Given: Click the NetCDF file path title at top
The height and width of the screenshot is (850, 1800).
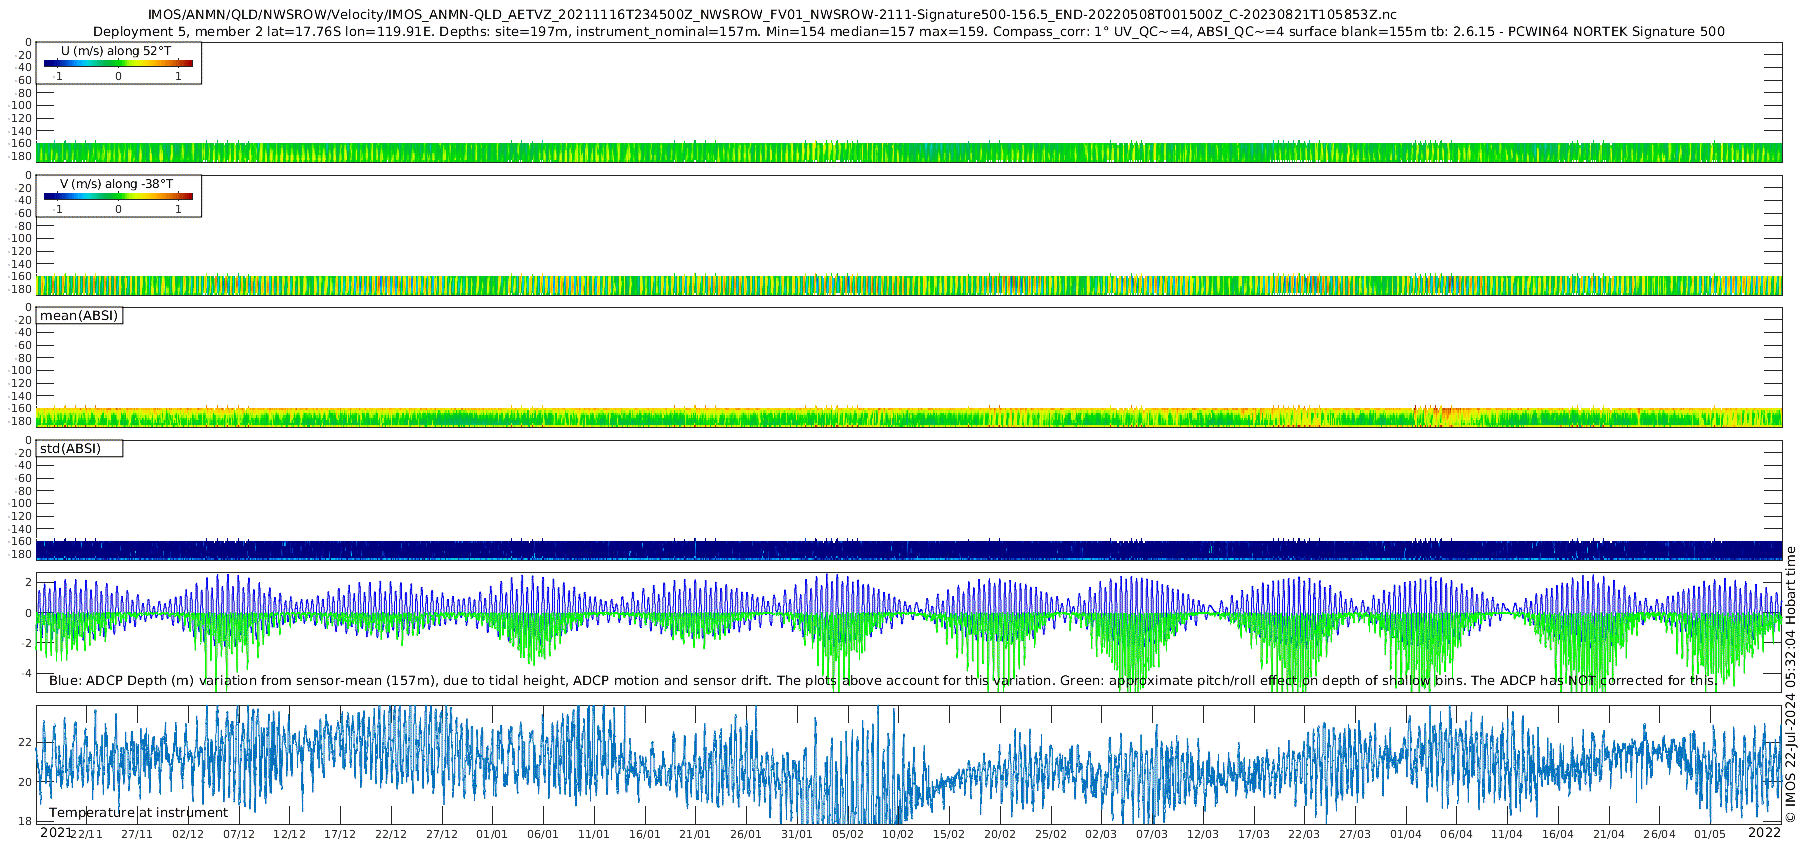Looking at the screenshot, I should [x=772, y=15].
